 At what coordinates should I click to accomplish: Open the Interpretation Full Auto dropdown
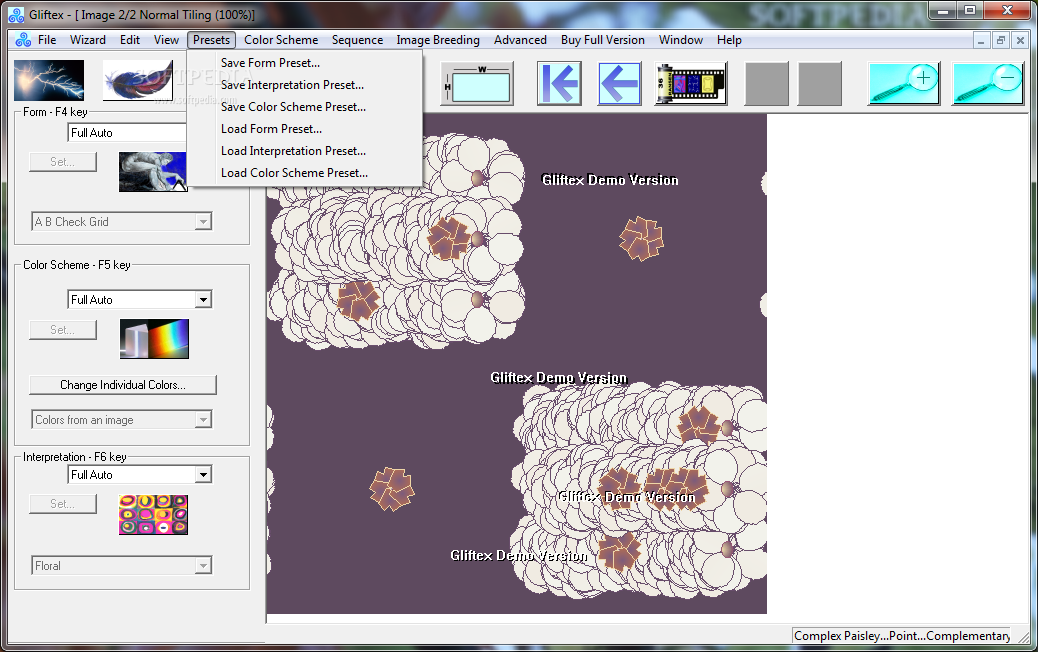[x=140, y=475]
